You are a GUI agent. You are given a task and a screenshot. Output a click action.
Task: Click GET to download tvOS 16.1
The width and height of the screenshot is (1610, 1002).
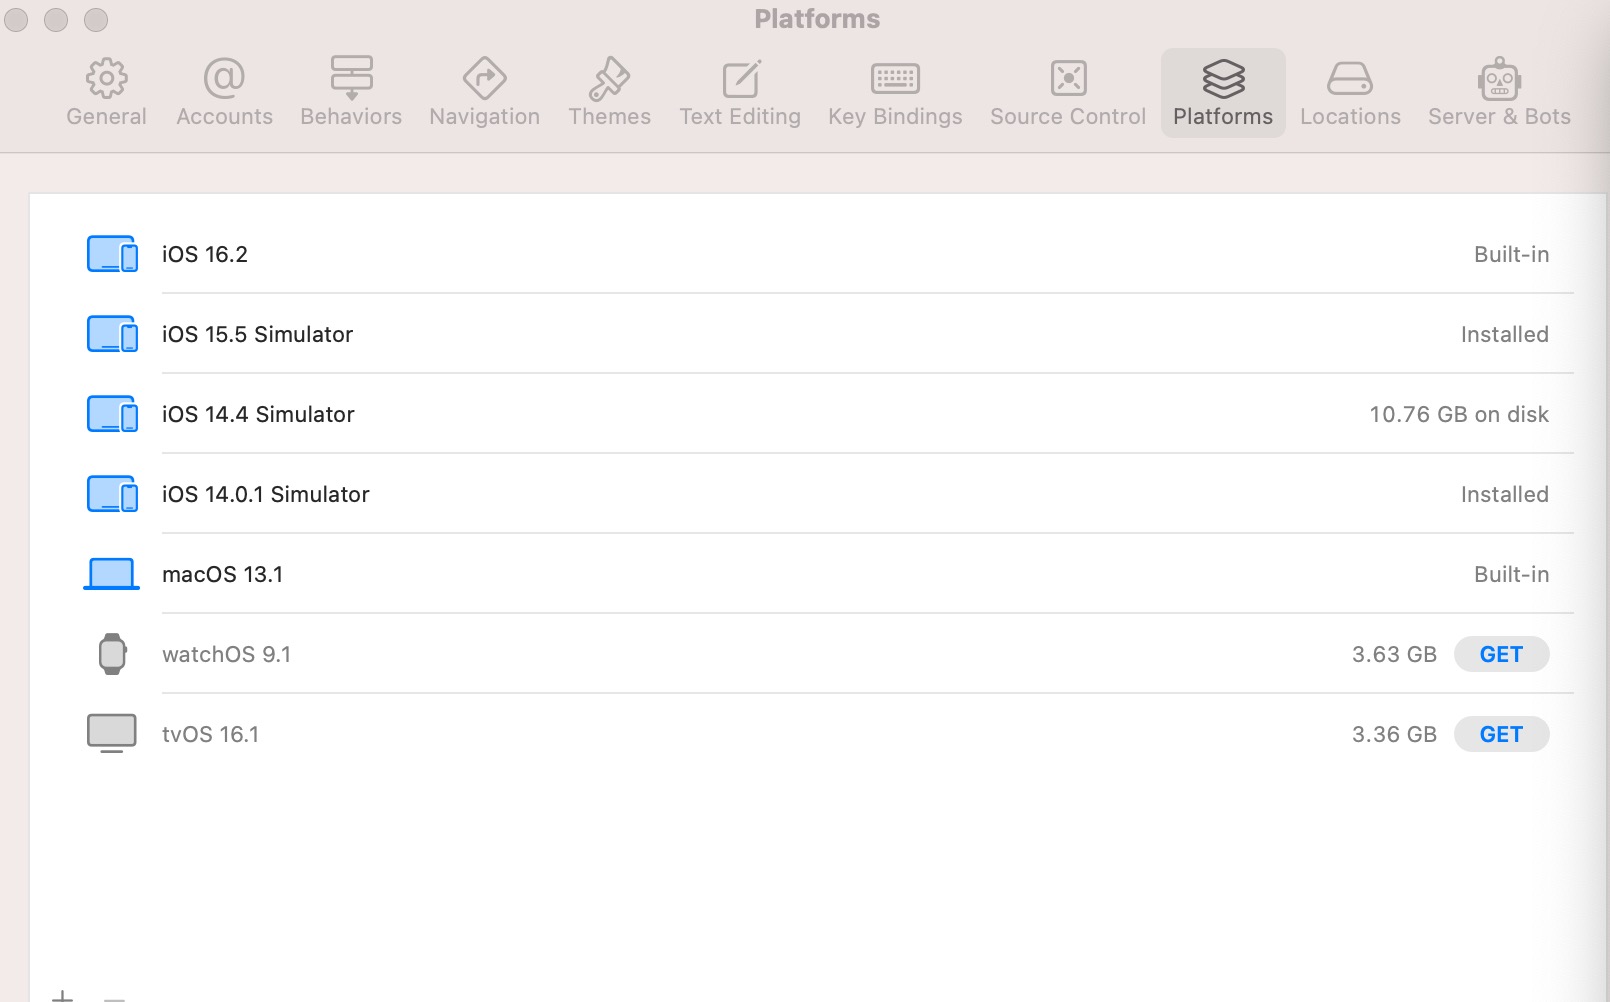(x=1501, y=734)
